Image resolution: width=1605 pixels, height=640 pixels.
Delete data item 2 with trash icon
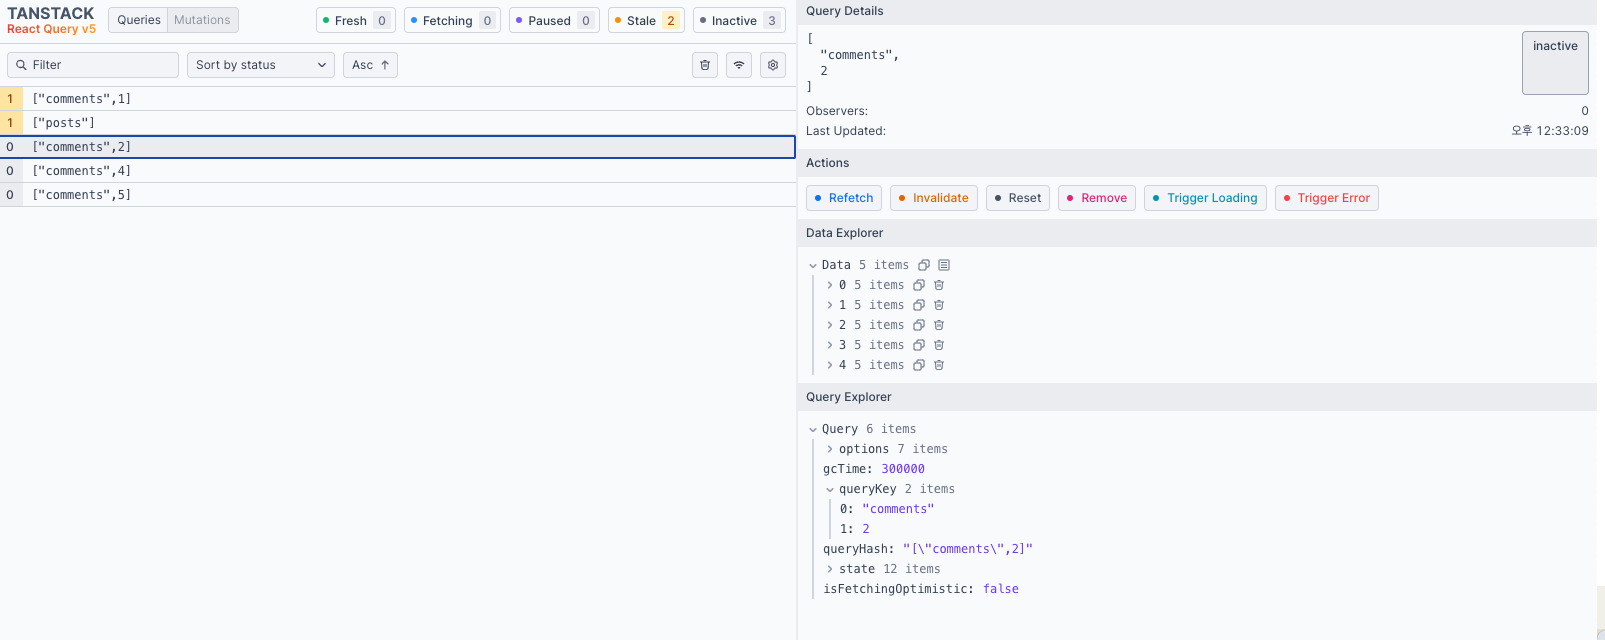click(x=939, y=325)
